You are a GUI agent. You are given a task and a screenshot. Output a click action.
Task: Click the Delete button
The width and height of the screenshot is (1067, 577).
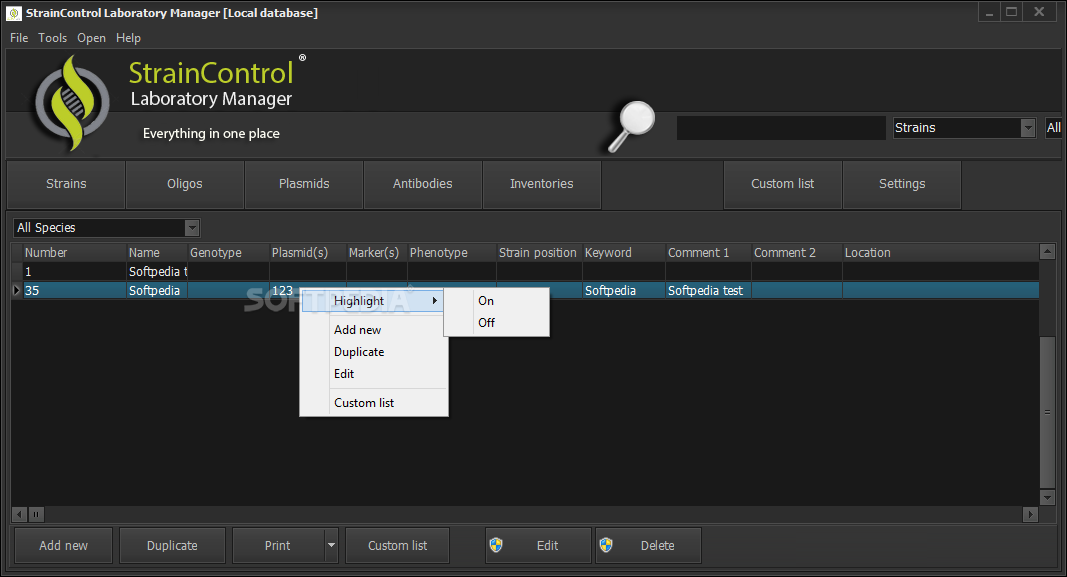pyautogui.click(x=648, y=545)
